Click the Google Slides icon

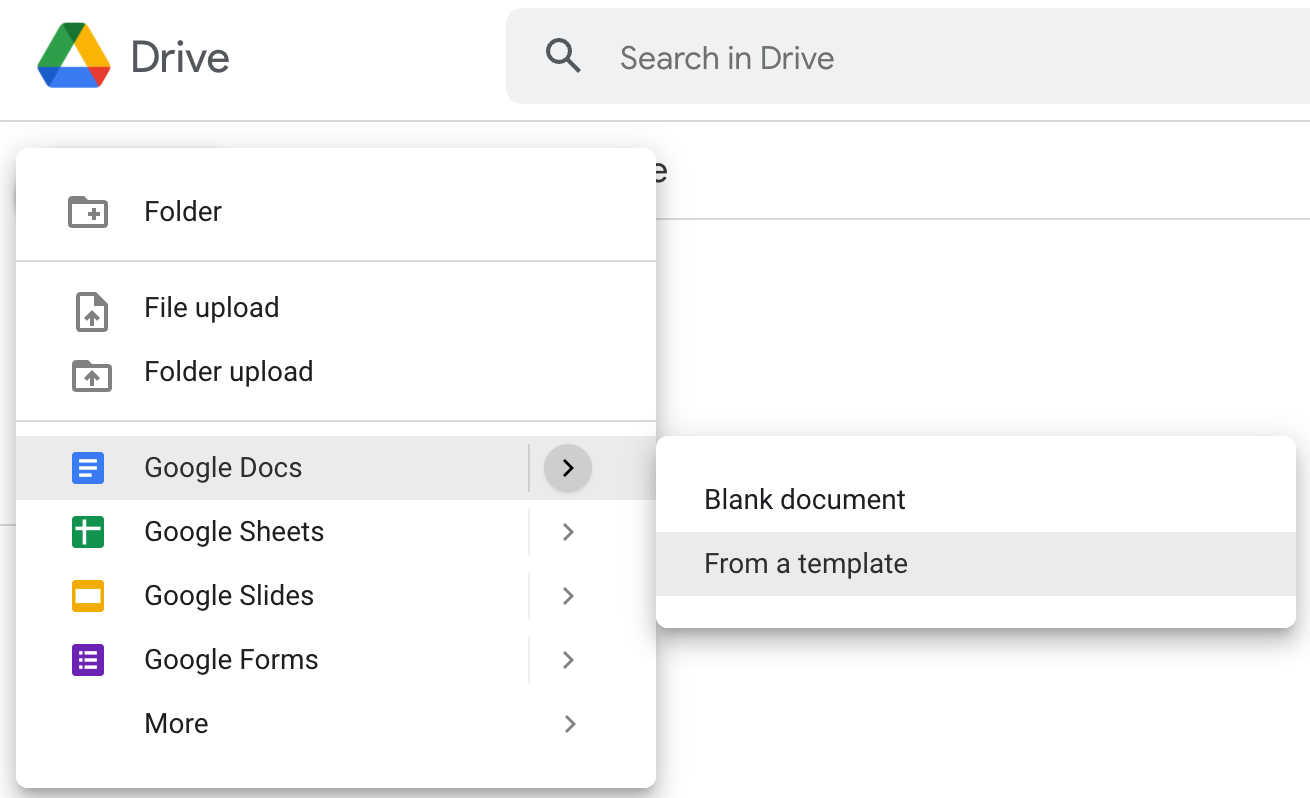(x=87, y=595)
